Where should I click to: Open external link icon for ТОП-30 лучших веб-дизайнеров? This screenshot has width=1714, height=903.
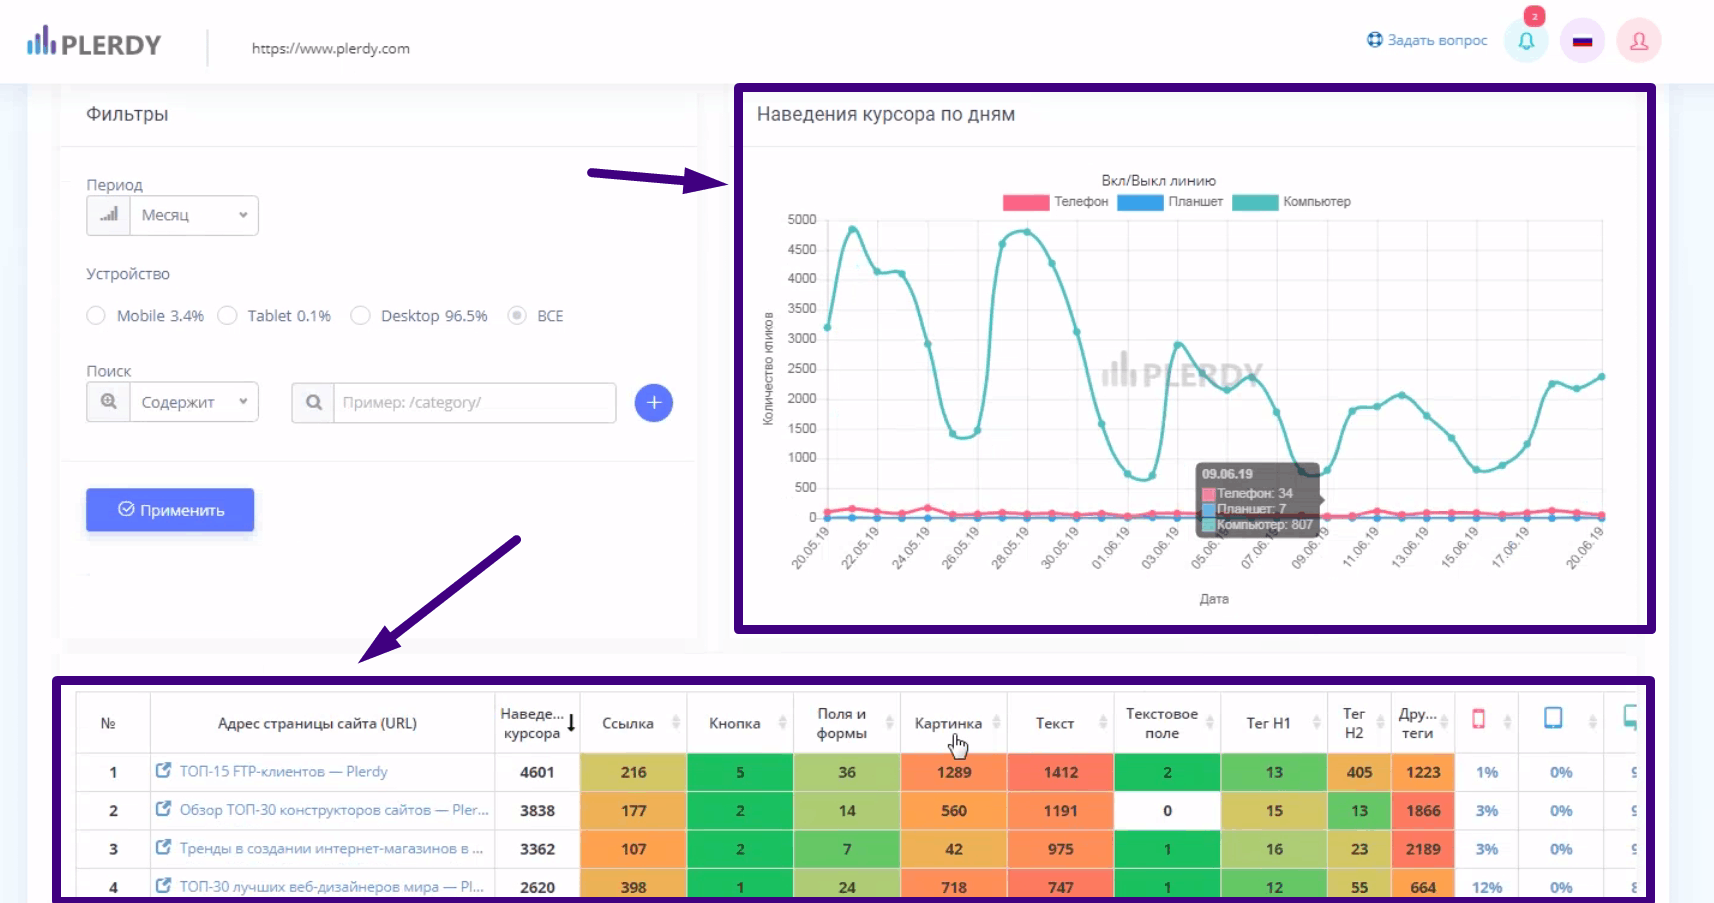(x=164, y=885)
